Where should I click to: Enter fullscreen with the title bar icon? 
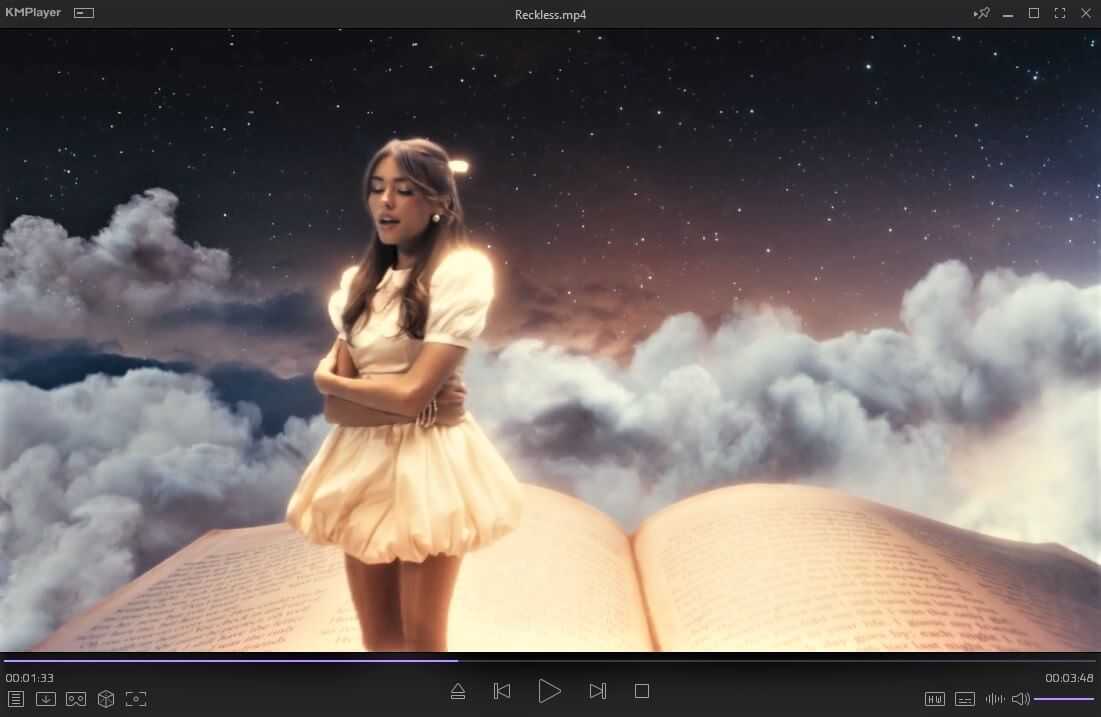(x=1059, y=13)
